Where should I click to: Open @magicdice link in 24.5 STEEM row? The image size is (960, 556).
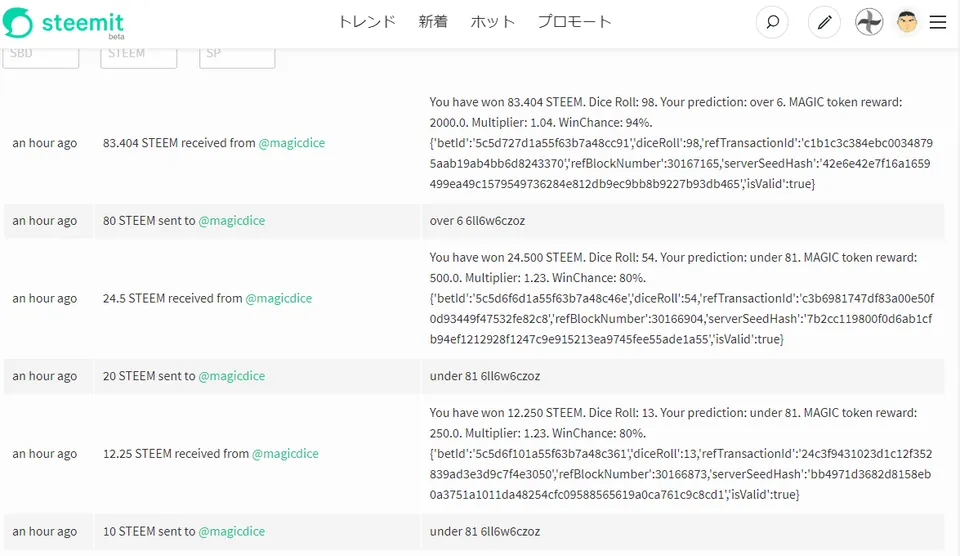(x=279, y=298)
